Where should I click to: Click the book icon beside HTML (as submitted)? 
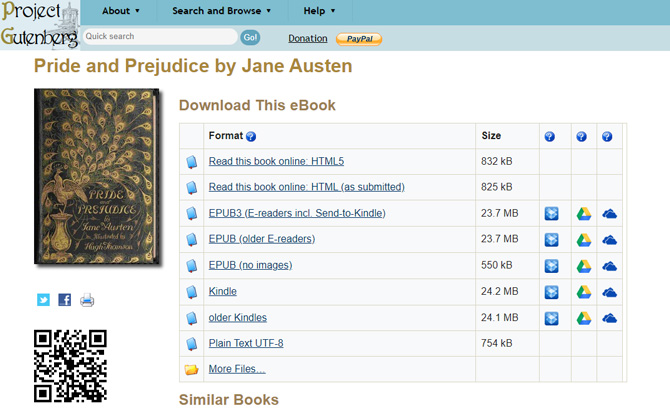coord(191,188)
